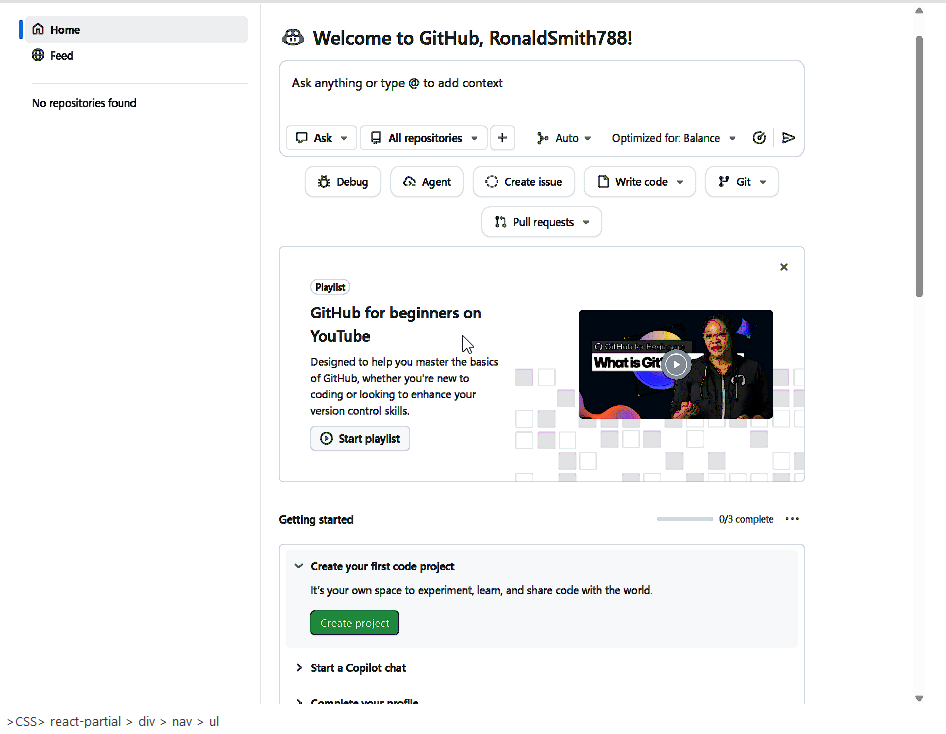Click the No repositories found text

(84, 103)
